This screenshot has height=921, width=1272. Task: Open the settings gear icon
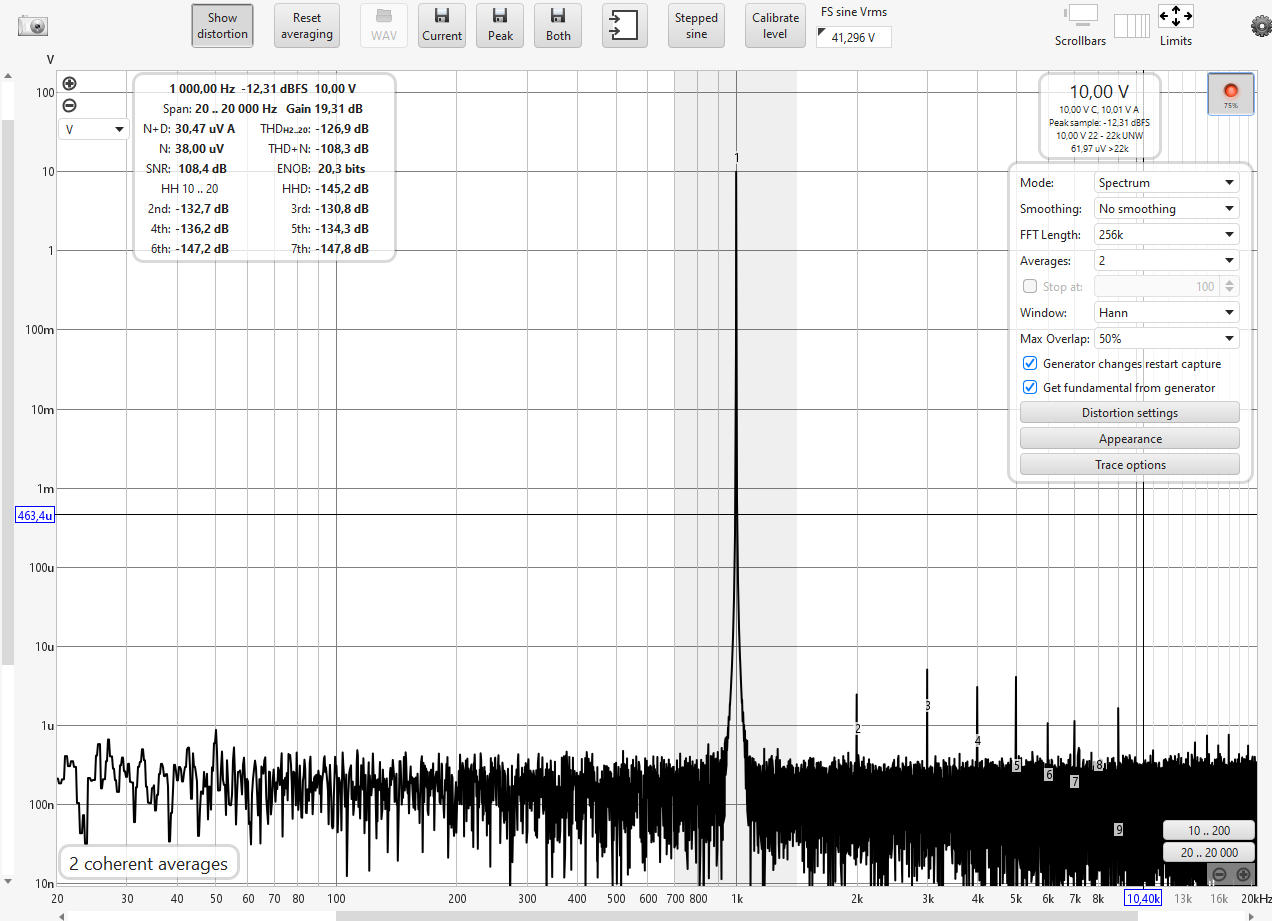[x=1259, y=26]
